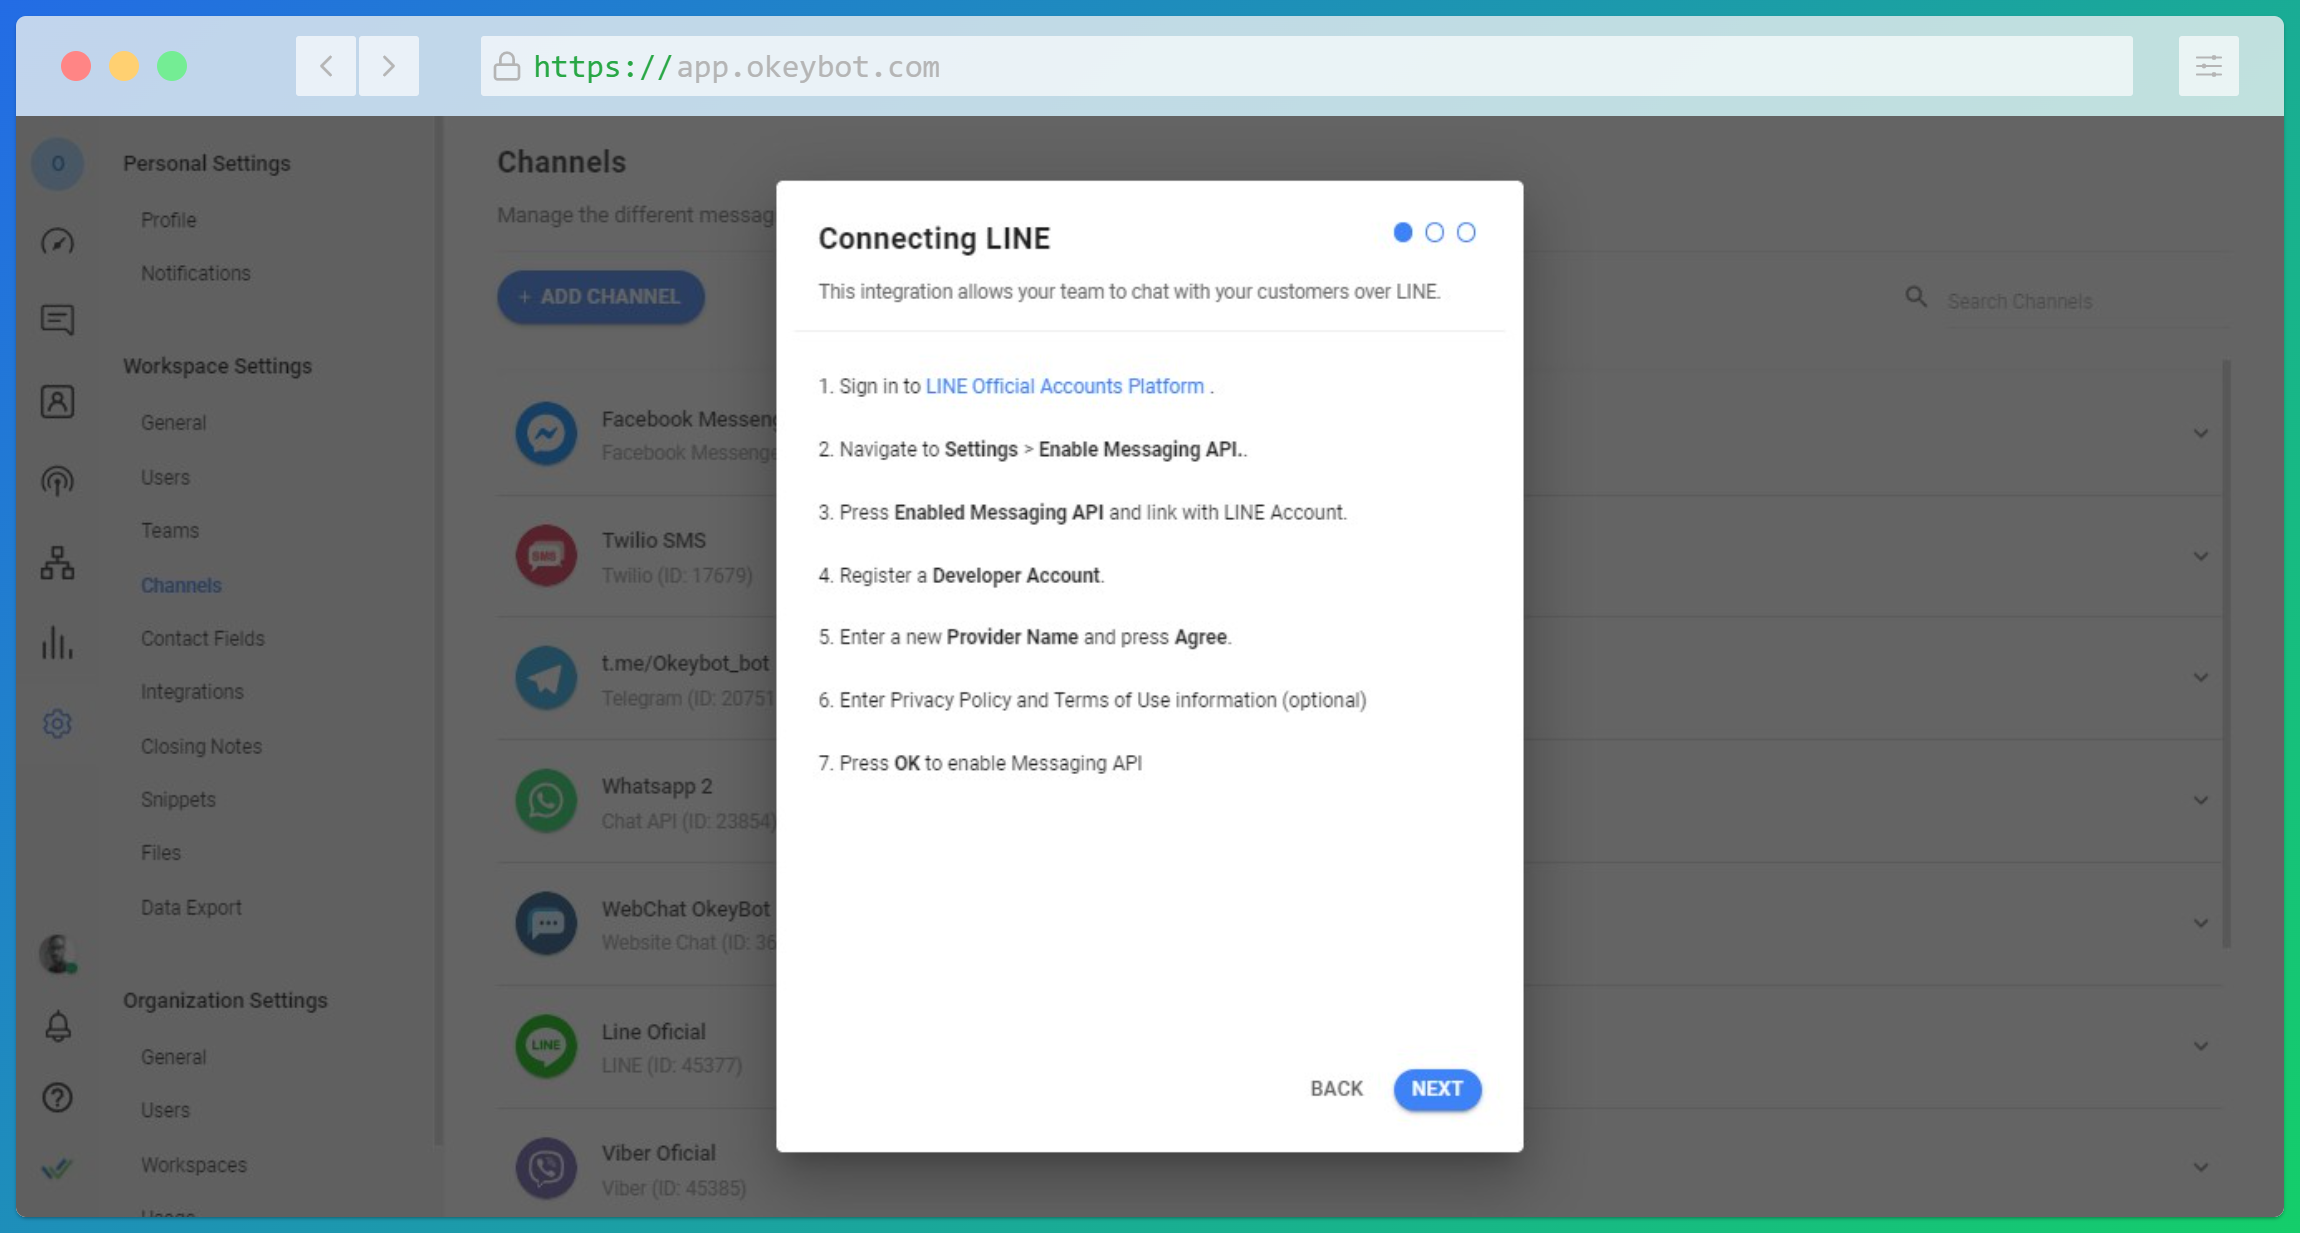Image resolution: width=2300 pixels, height=1233 pixels.
Task: Select the second step indicator dot
Action: point(1434,232)
